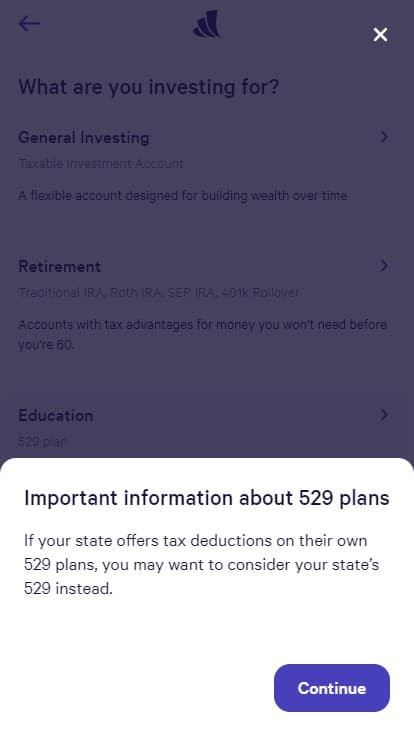
Task: Select the Retirement heading
Action: tap(60, 267)
